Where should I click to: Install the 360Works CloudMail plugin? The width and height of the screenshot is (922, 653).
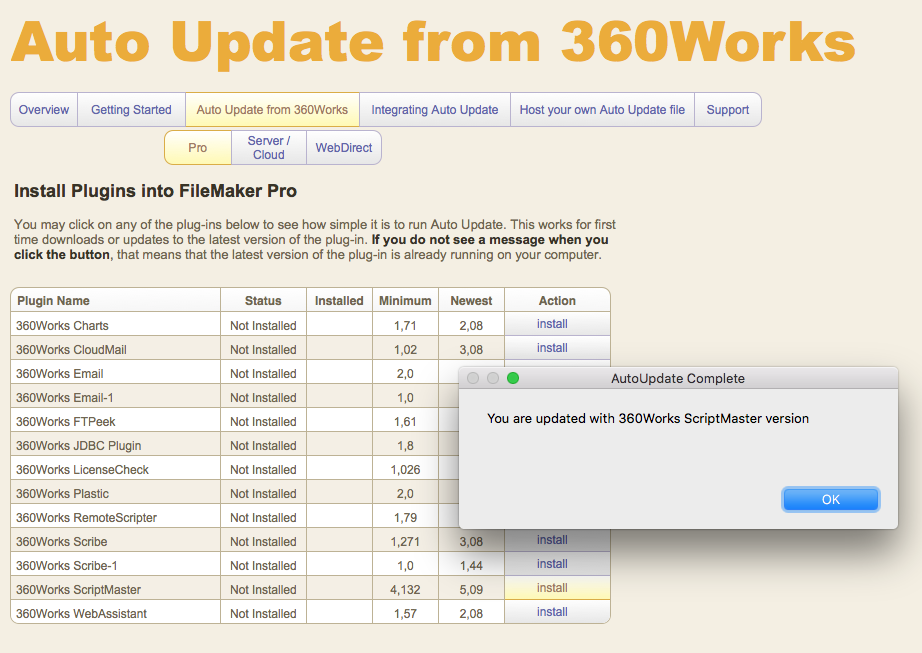[x=552, y=348]
